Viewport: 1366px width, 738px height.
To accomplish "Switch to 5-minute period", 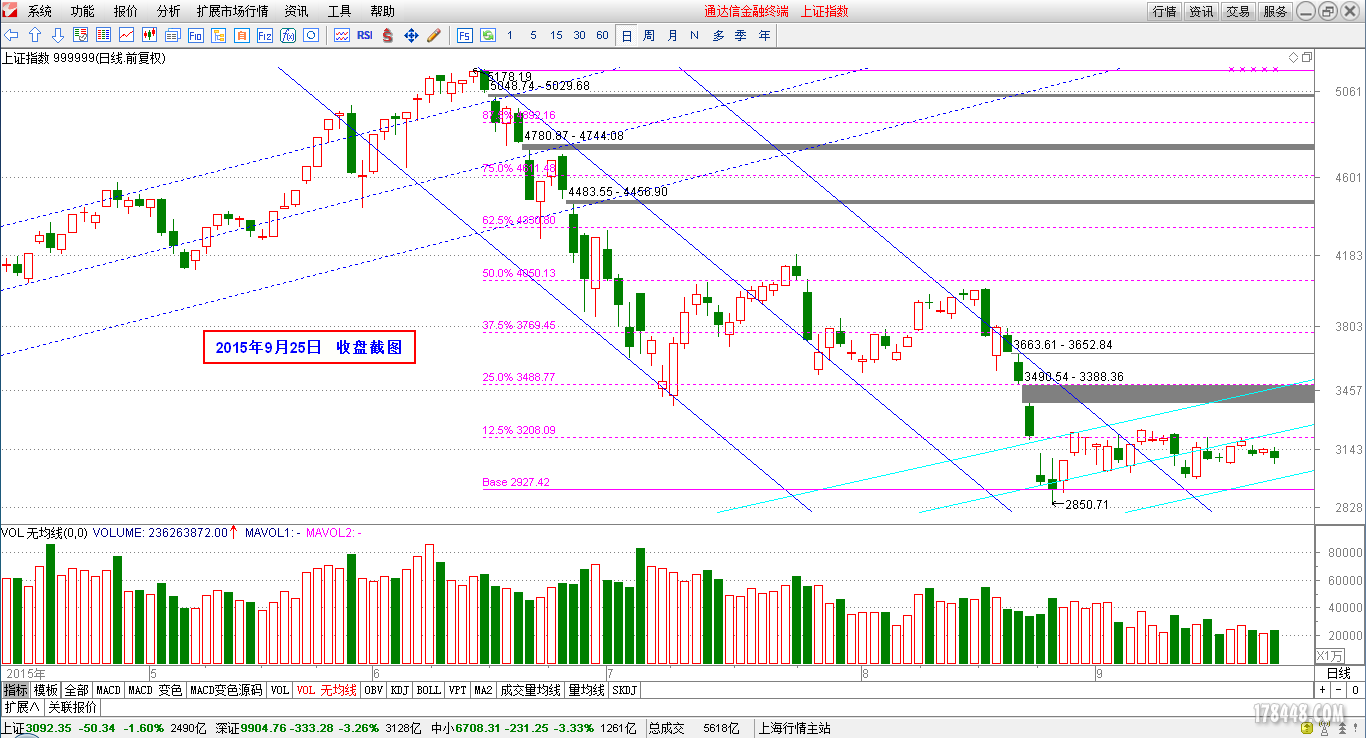I will point(533,35).
